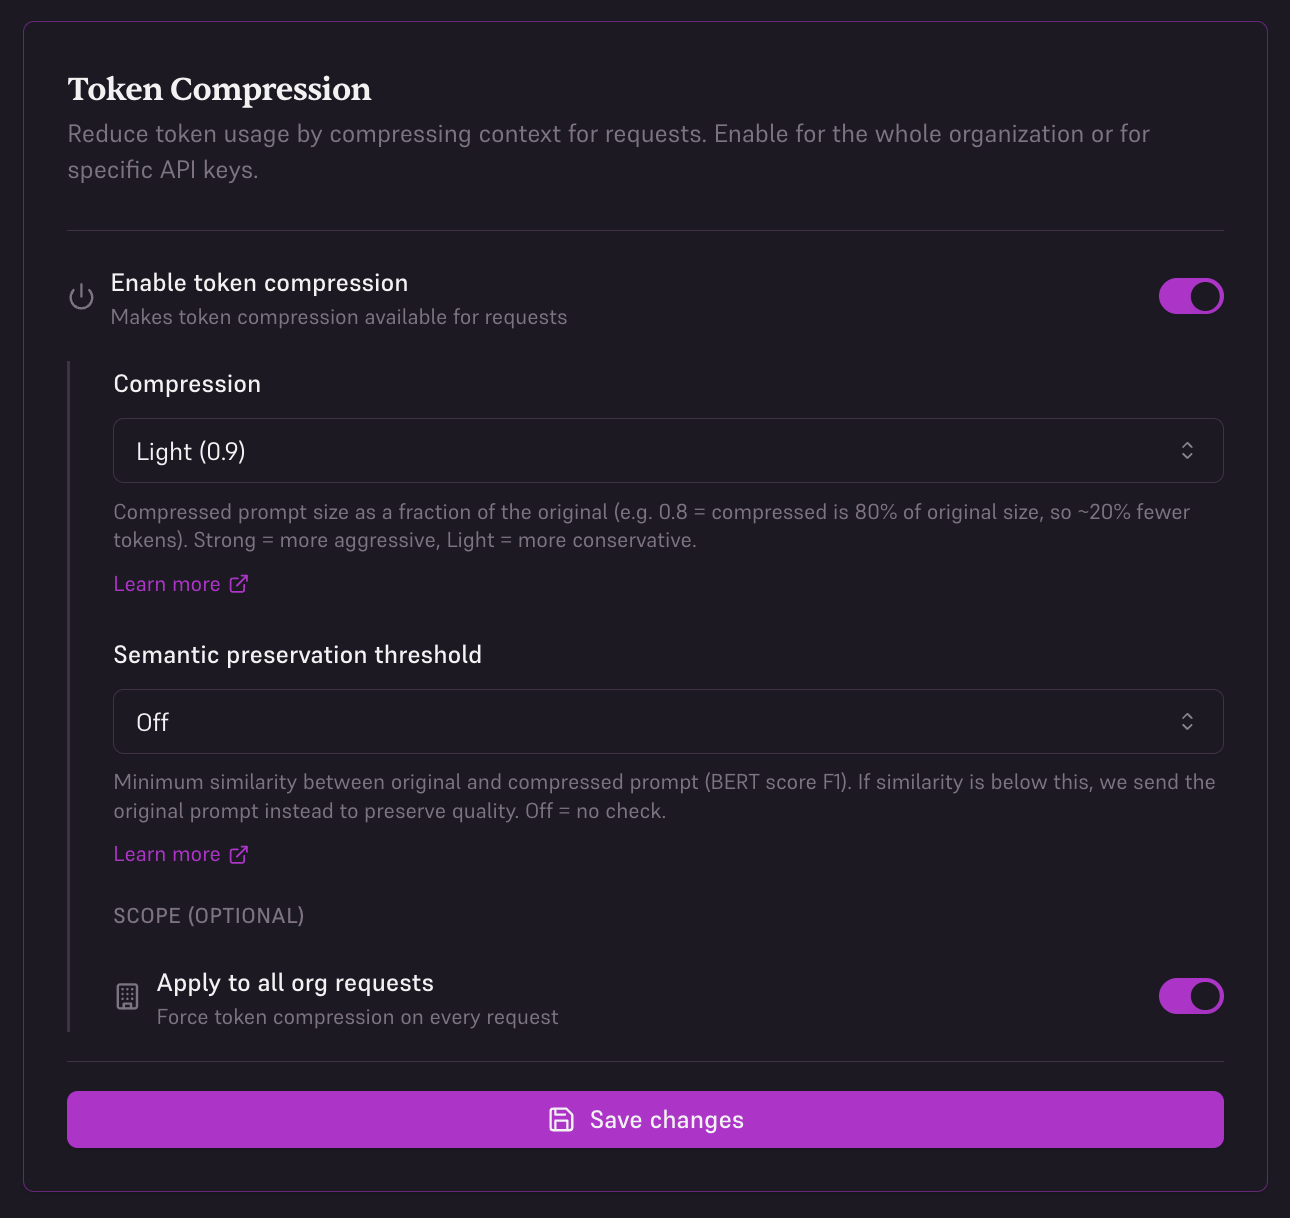Click the building icon next to Apply to all org requests
1290x1218 pixels.
pyautogui.click(x=127, y=996)
